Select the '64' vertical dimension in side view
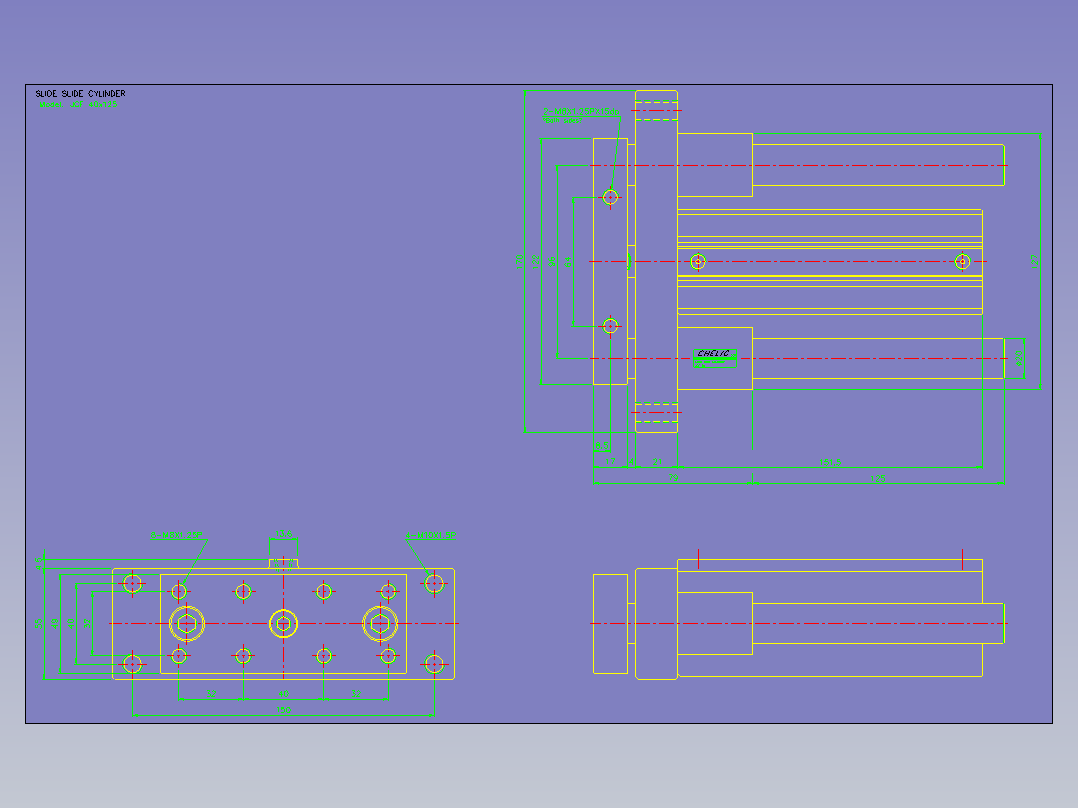 [569, 262]
